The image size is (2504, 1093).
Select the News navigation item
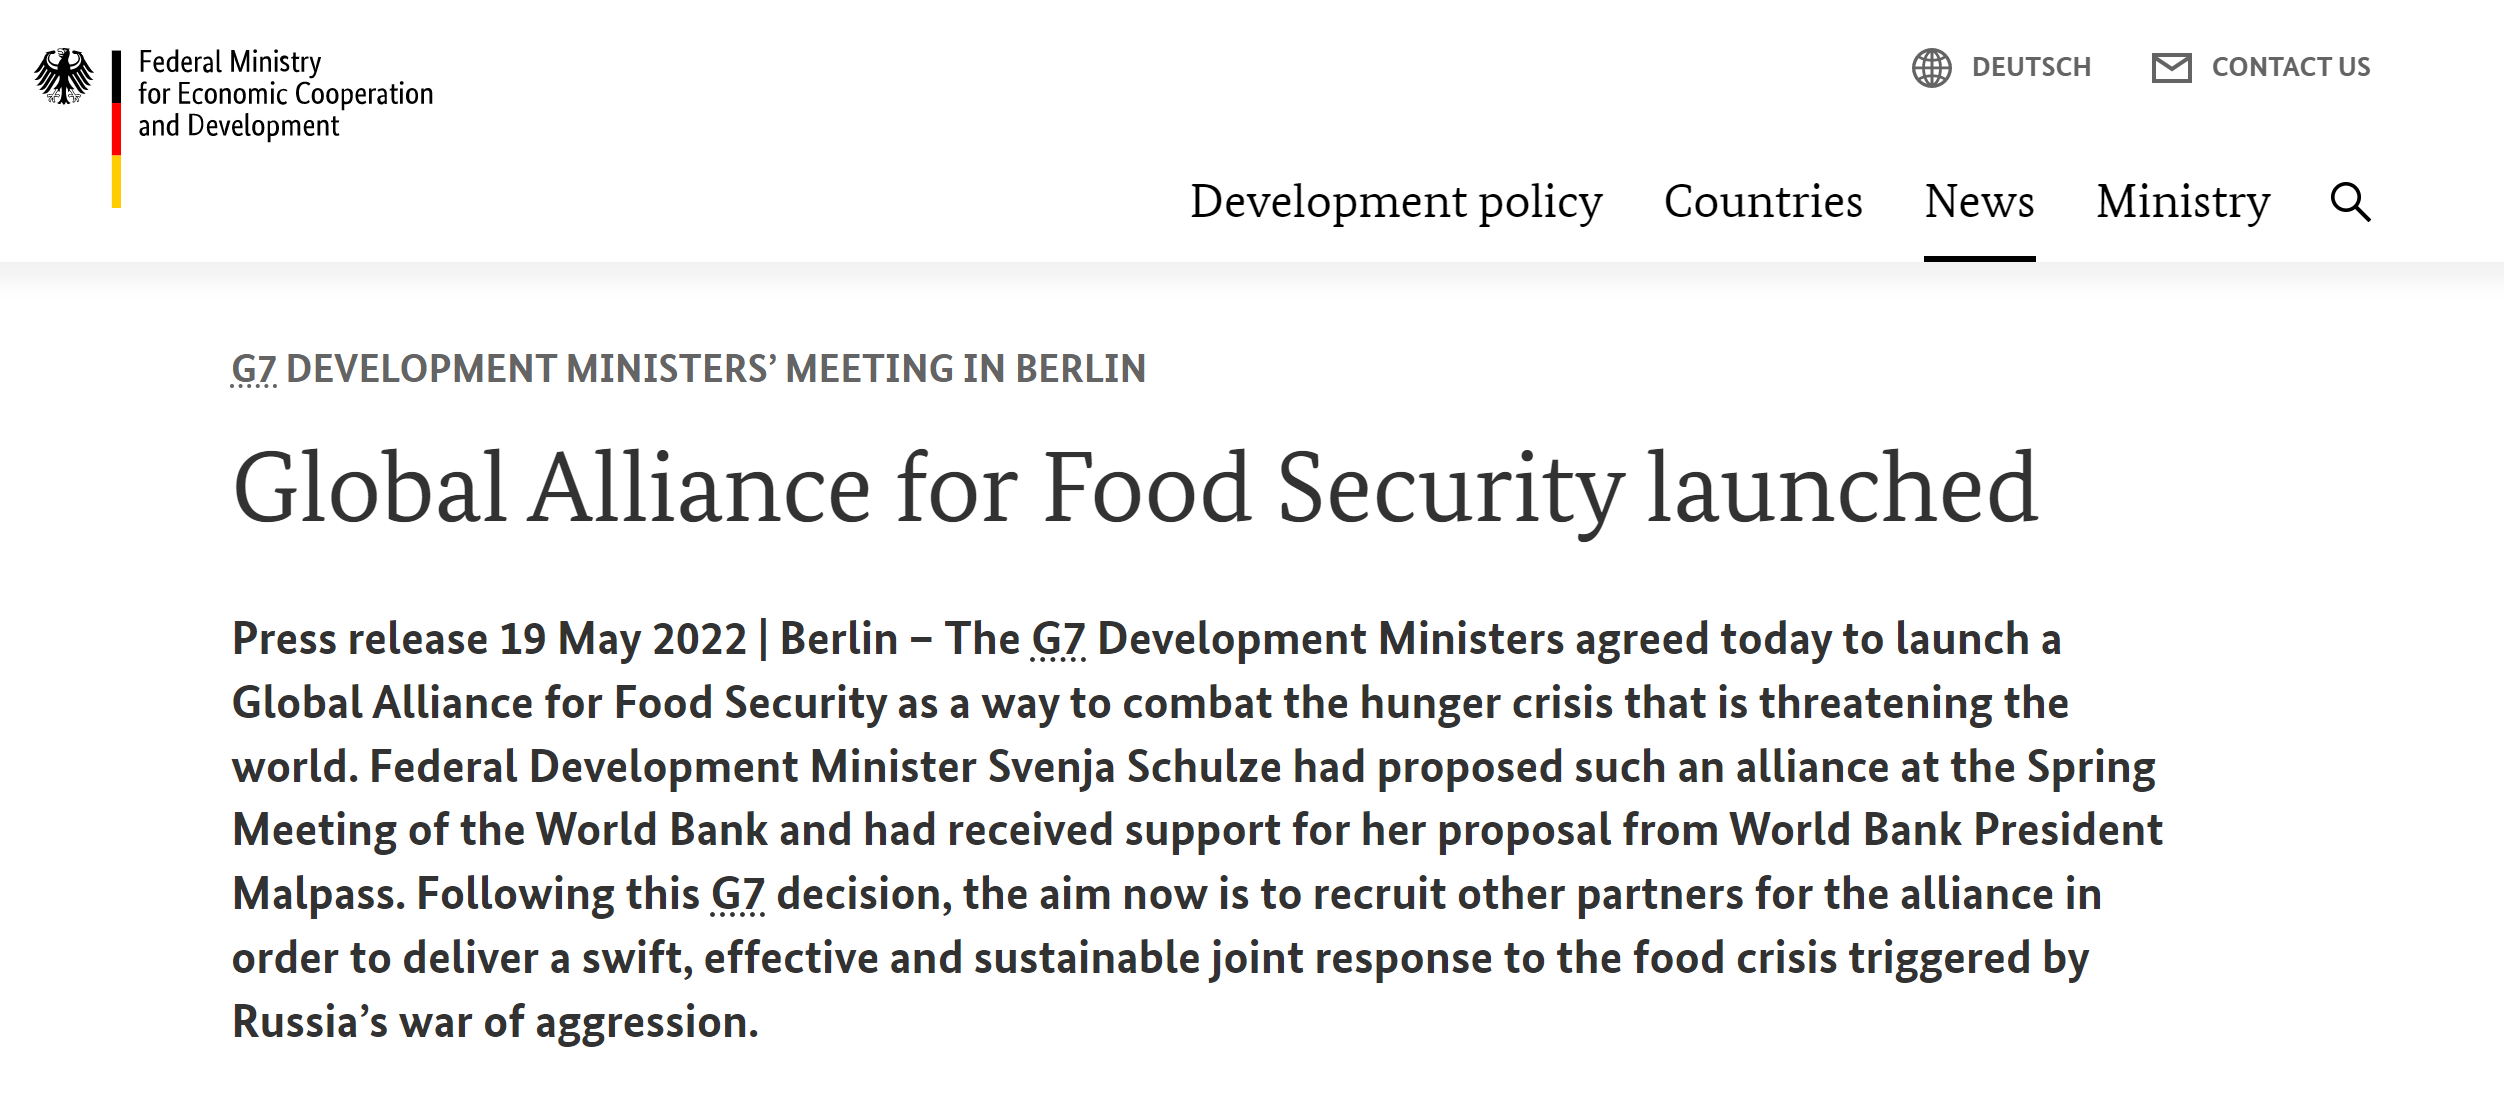[1979, 202]
